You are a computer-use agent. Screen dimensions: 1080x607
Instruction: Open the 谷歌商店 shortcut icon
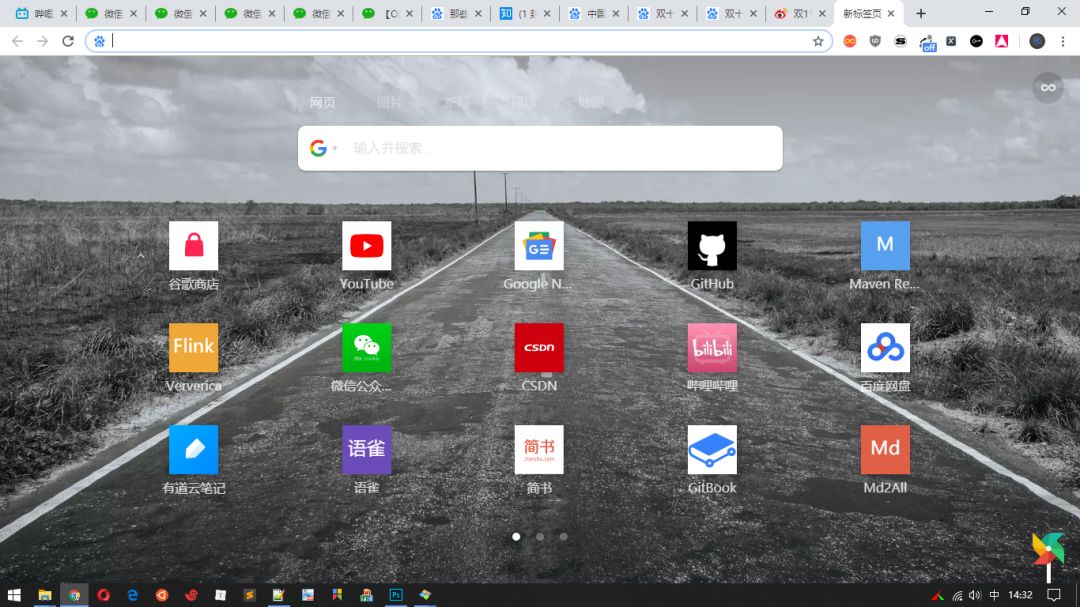click(194, 246)
